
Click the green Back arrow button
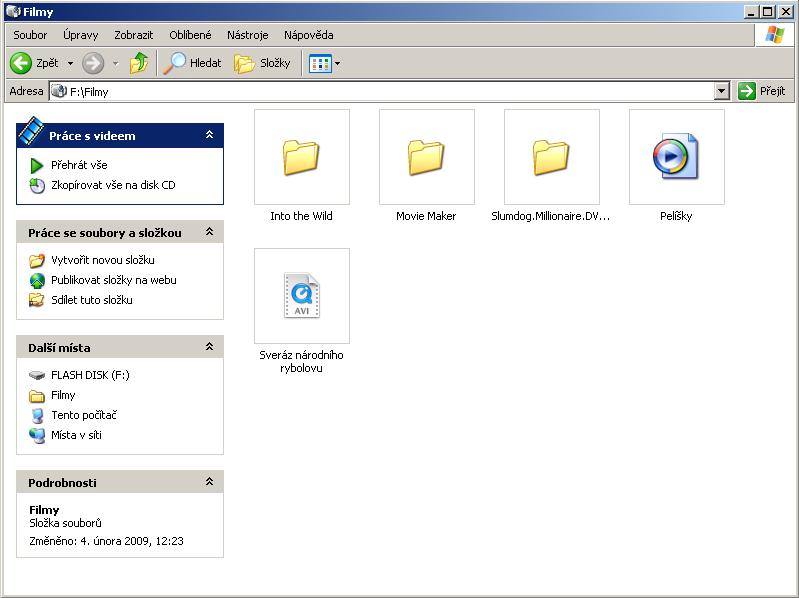(22, 63)
